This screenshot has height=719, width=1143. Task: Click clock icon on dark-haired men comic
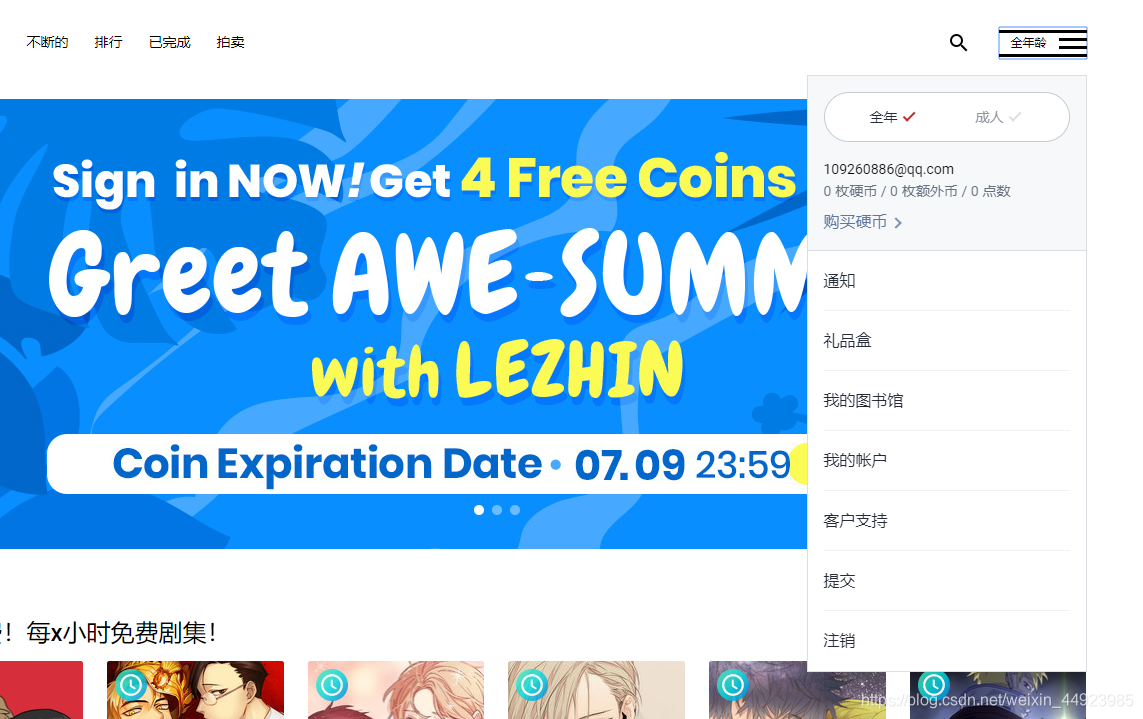click(132, 685)
